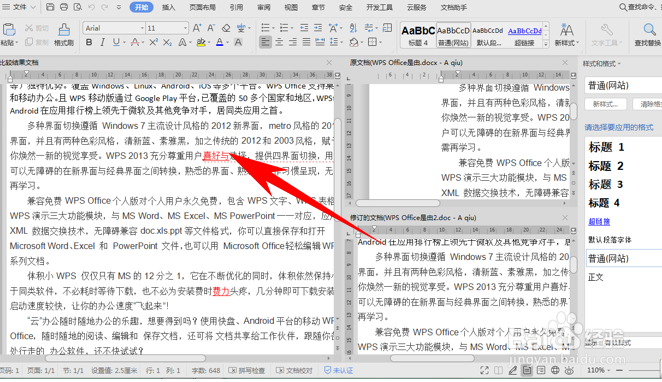Click the current style field 普通(网站) at top of pane

(623, 85)
